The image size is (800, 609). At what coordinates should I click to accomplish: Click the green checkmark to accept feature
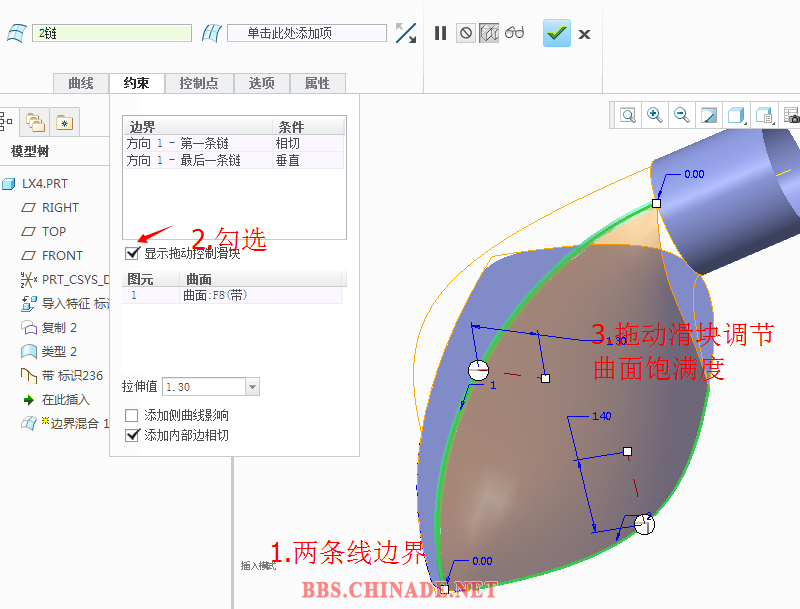[x=557, y=33]
